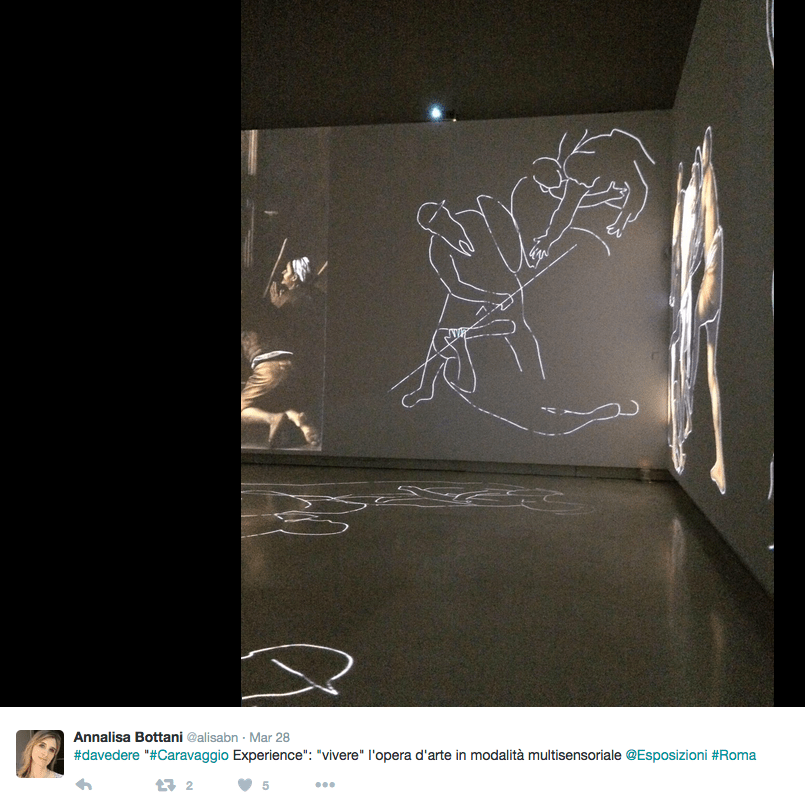
Task: Open the @Esposizioni mention
Action: coord(666,755)
